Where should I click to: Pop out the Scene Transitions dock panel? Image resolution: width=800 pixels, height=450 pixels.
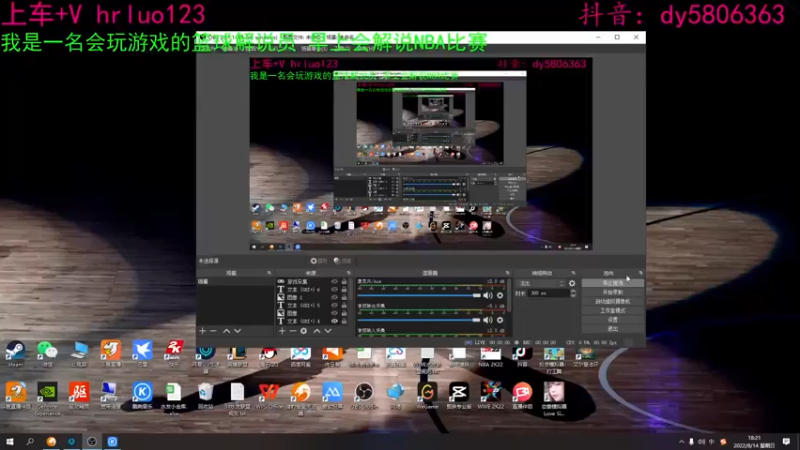[573, 273]
